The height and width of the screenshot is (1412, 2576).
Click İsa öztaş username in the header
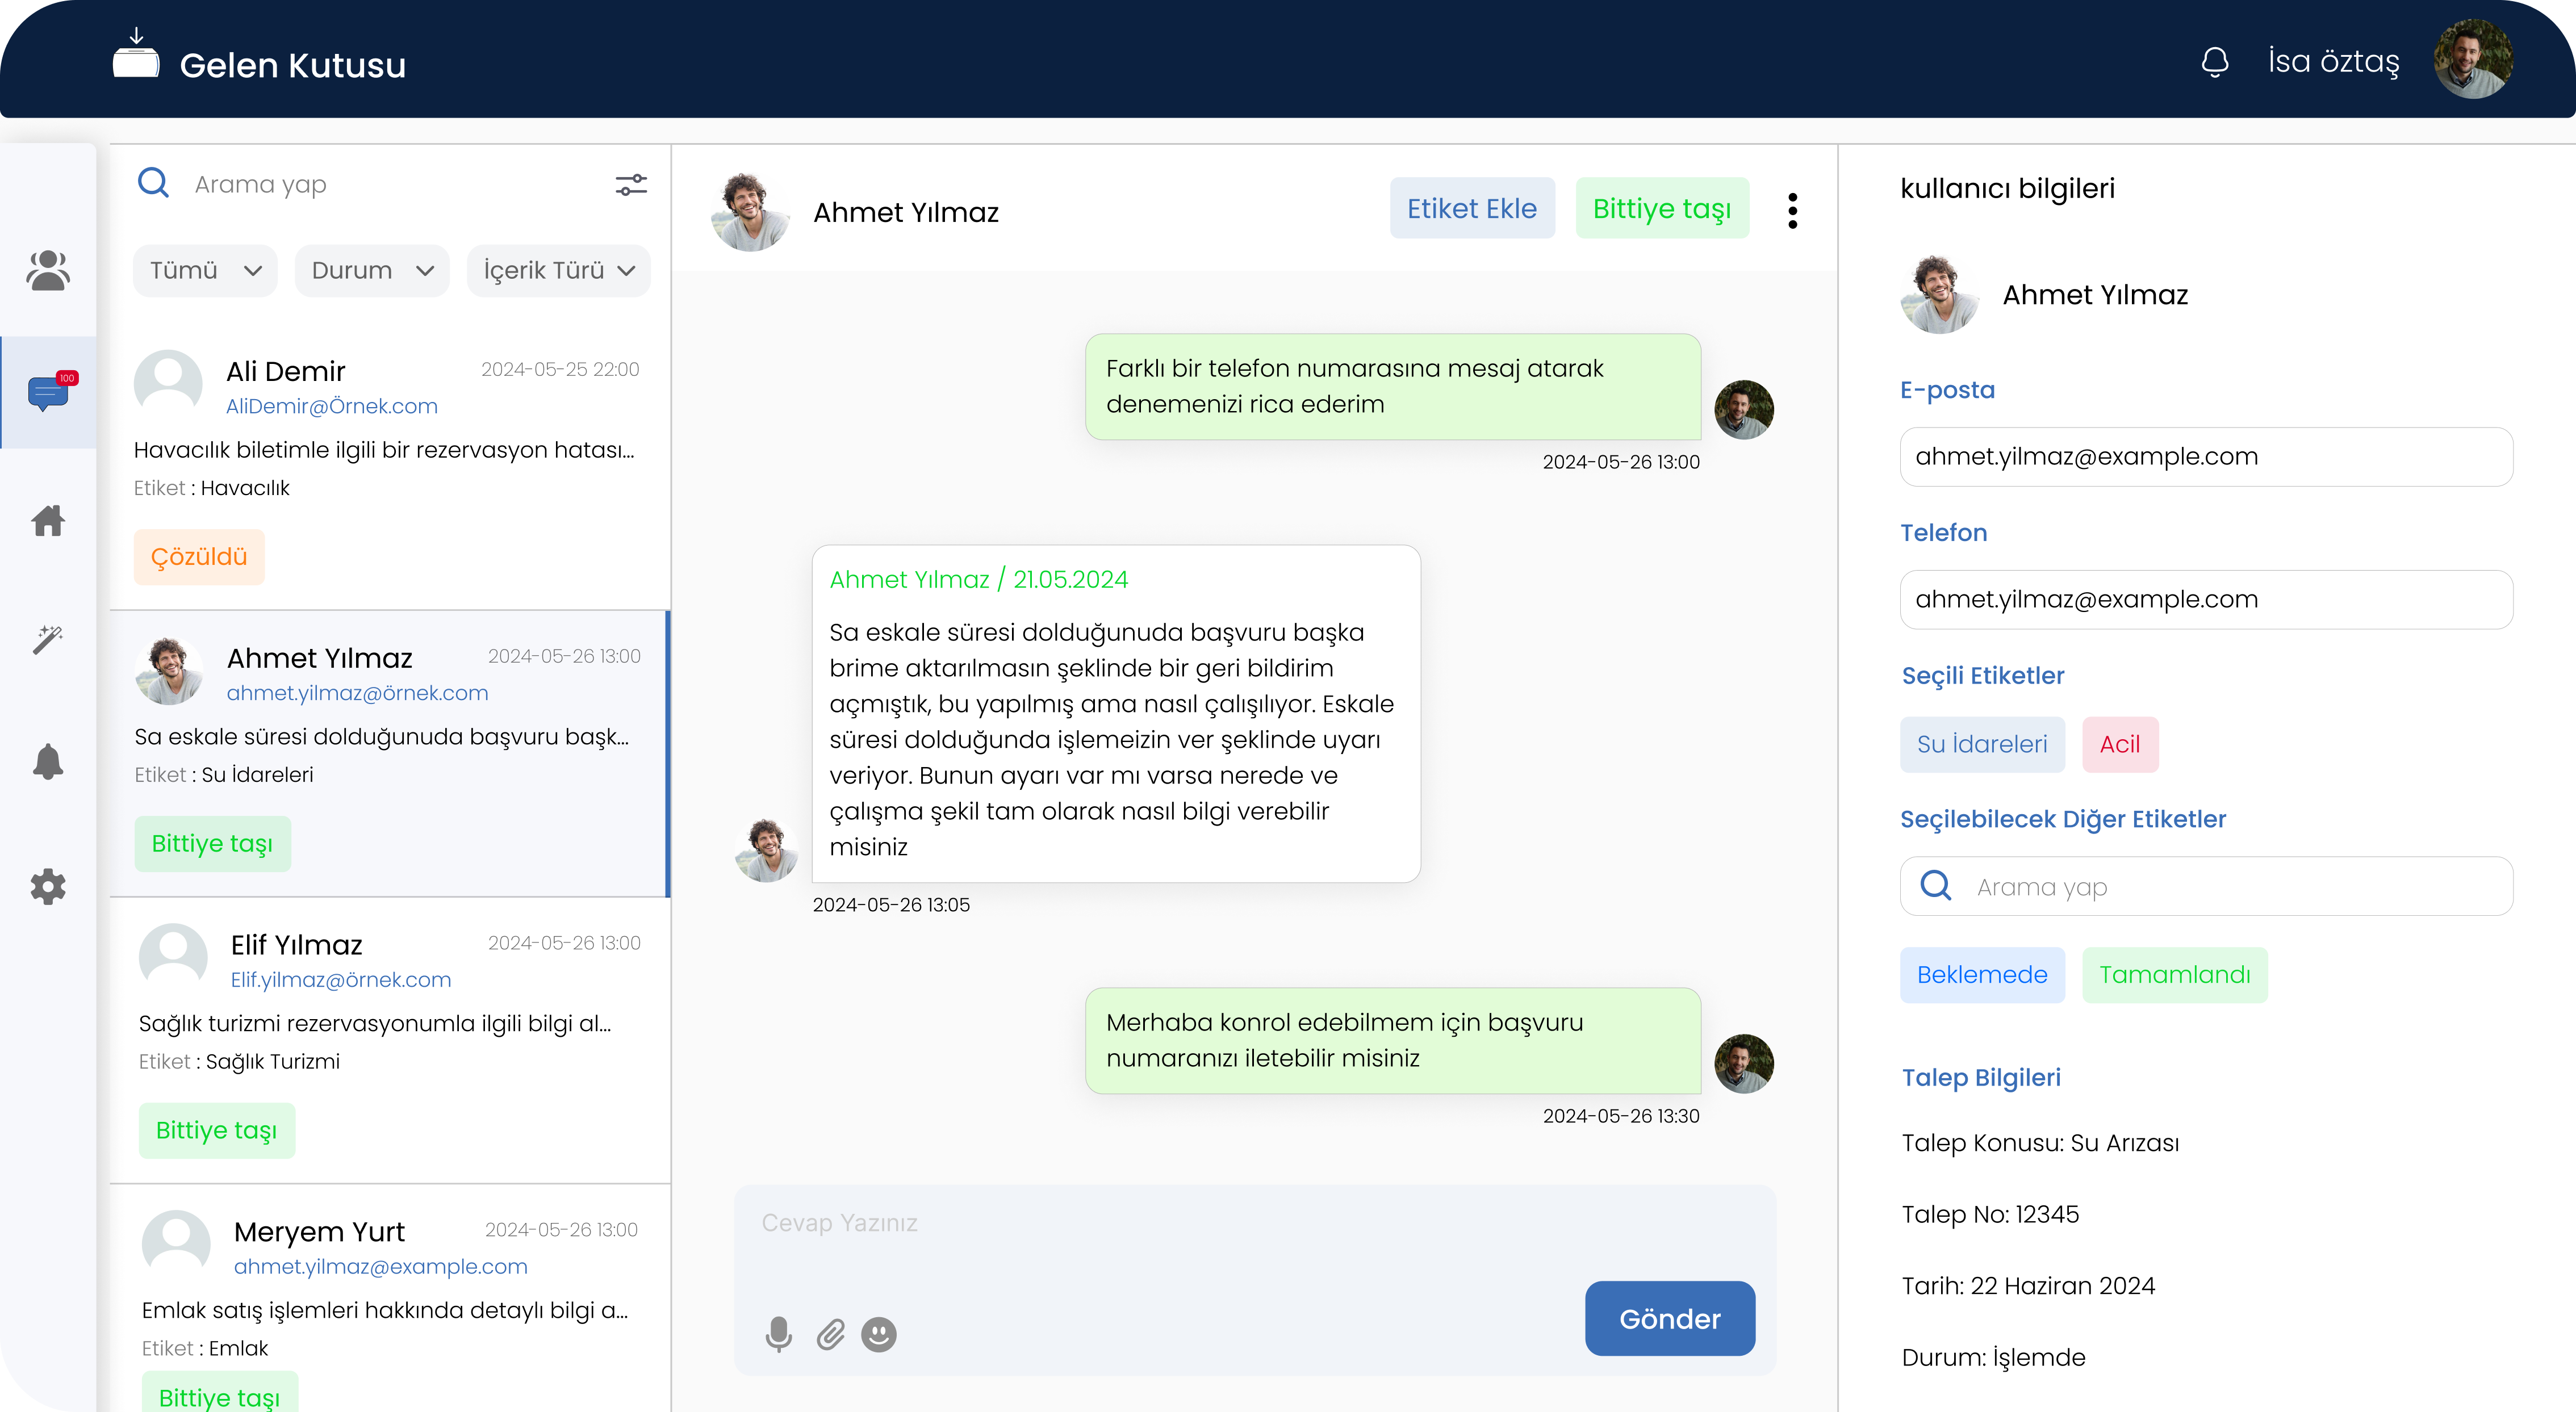coord(2333,61)
